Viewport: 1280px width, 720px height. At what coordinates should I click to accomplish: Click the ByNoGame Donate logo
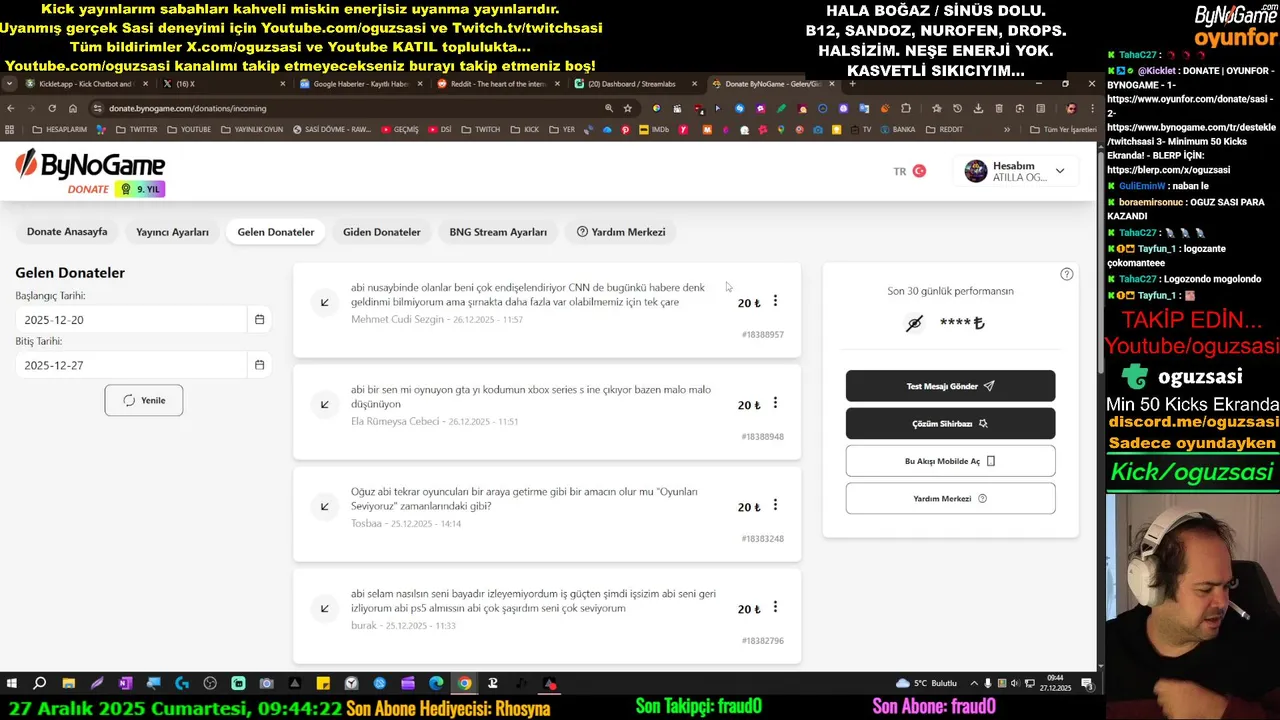coord(90,172)
